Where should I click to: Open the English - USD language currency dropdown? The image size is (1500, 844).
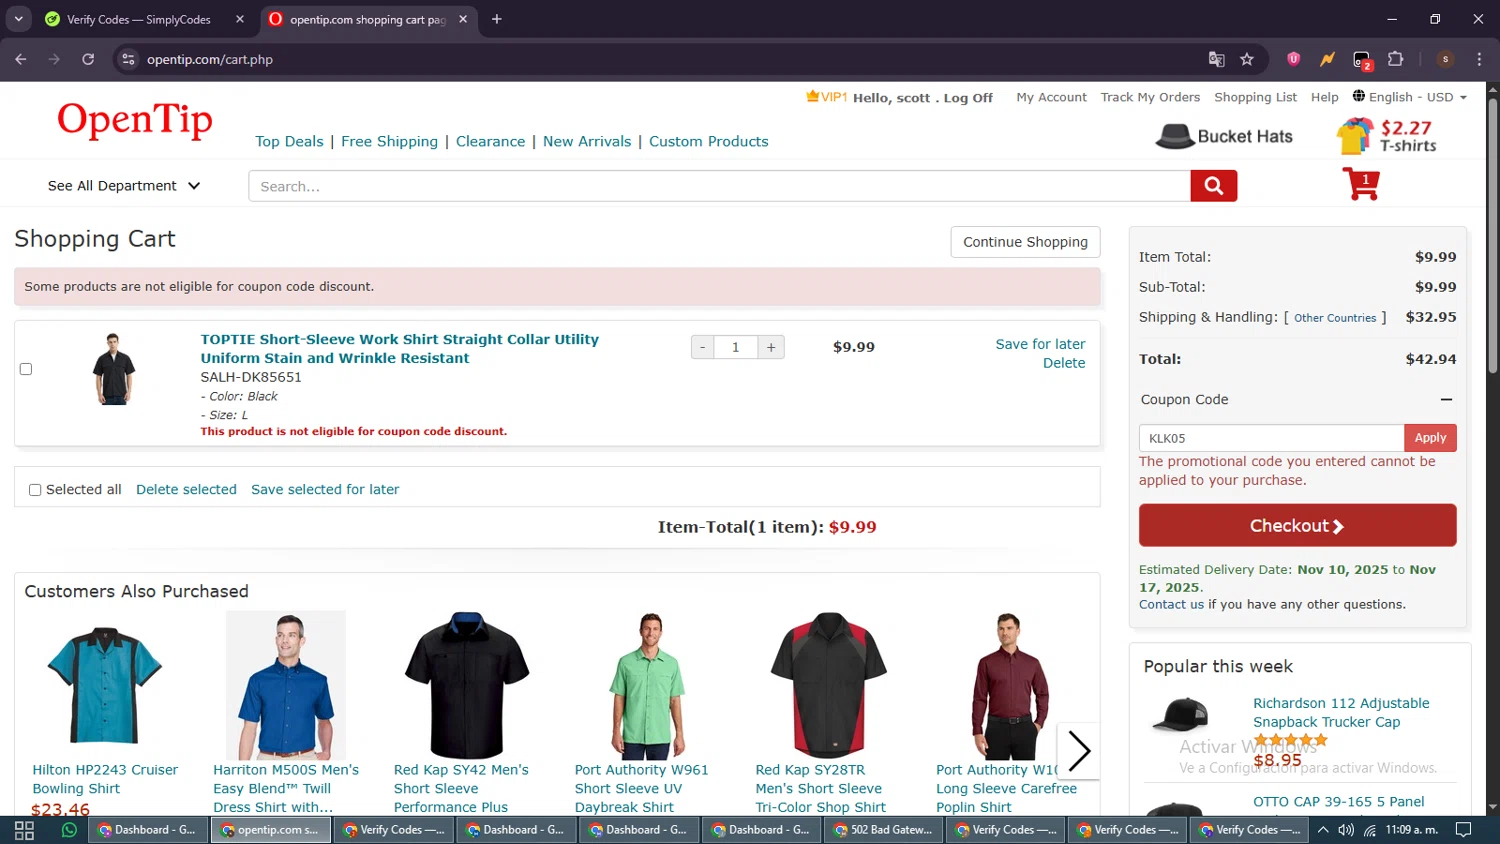pos(1410,97)
